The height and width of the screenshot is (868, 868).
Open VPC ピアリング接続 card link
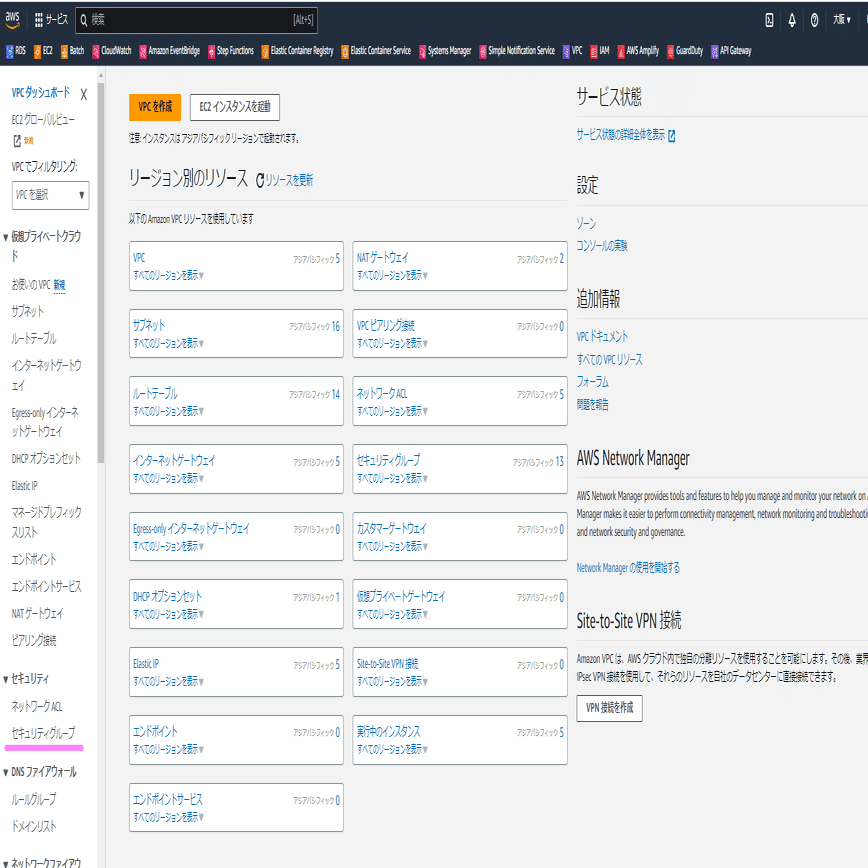(385, 326)
